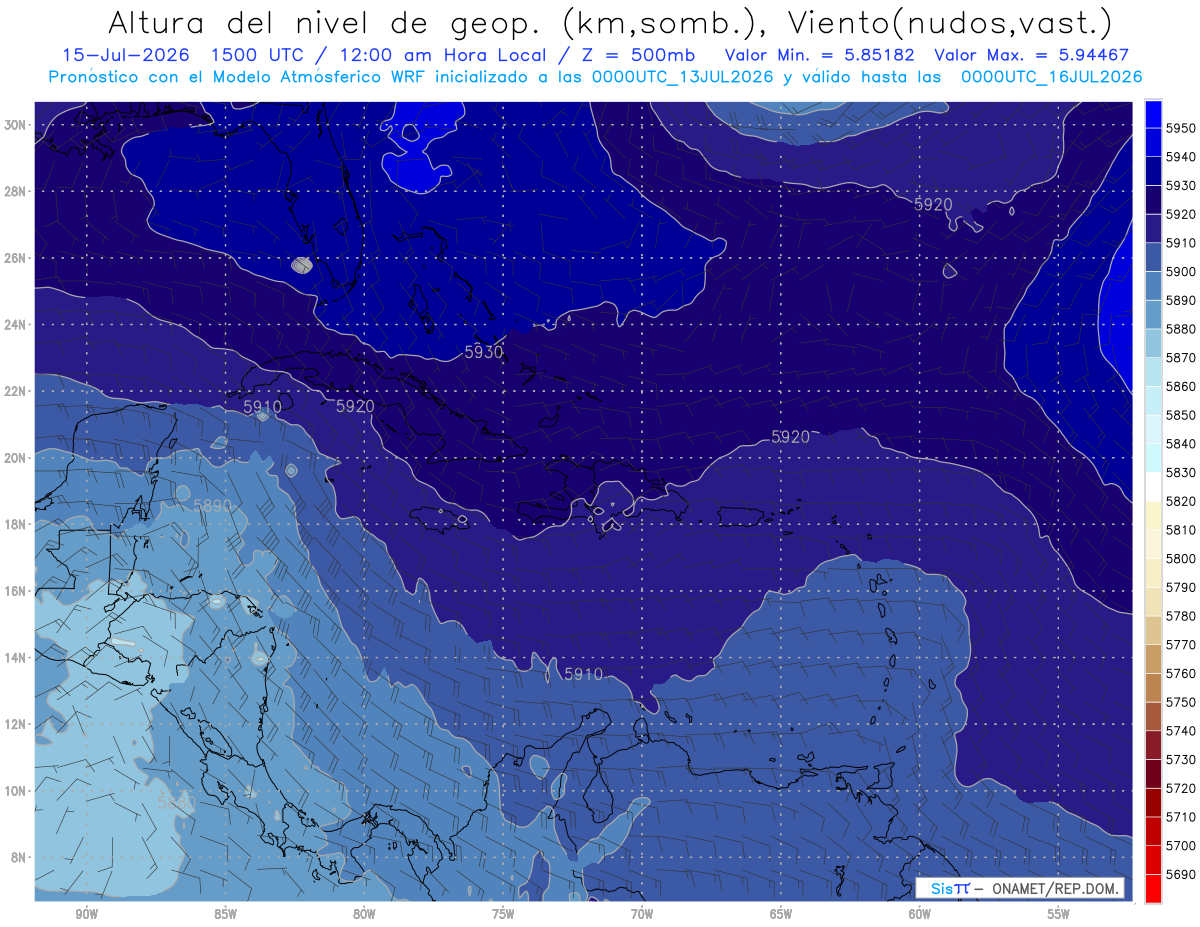Click the 20N latitude axis label
The height and width of the screenshot is (927, 1200).
click(15, 458)
